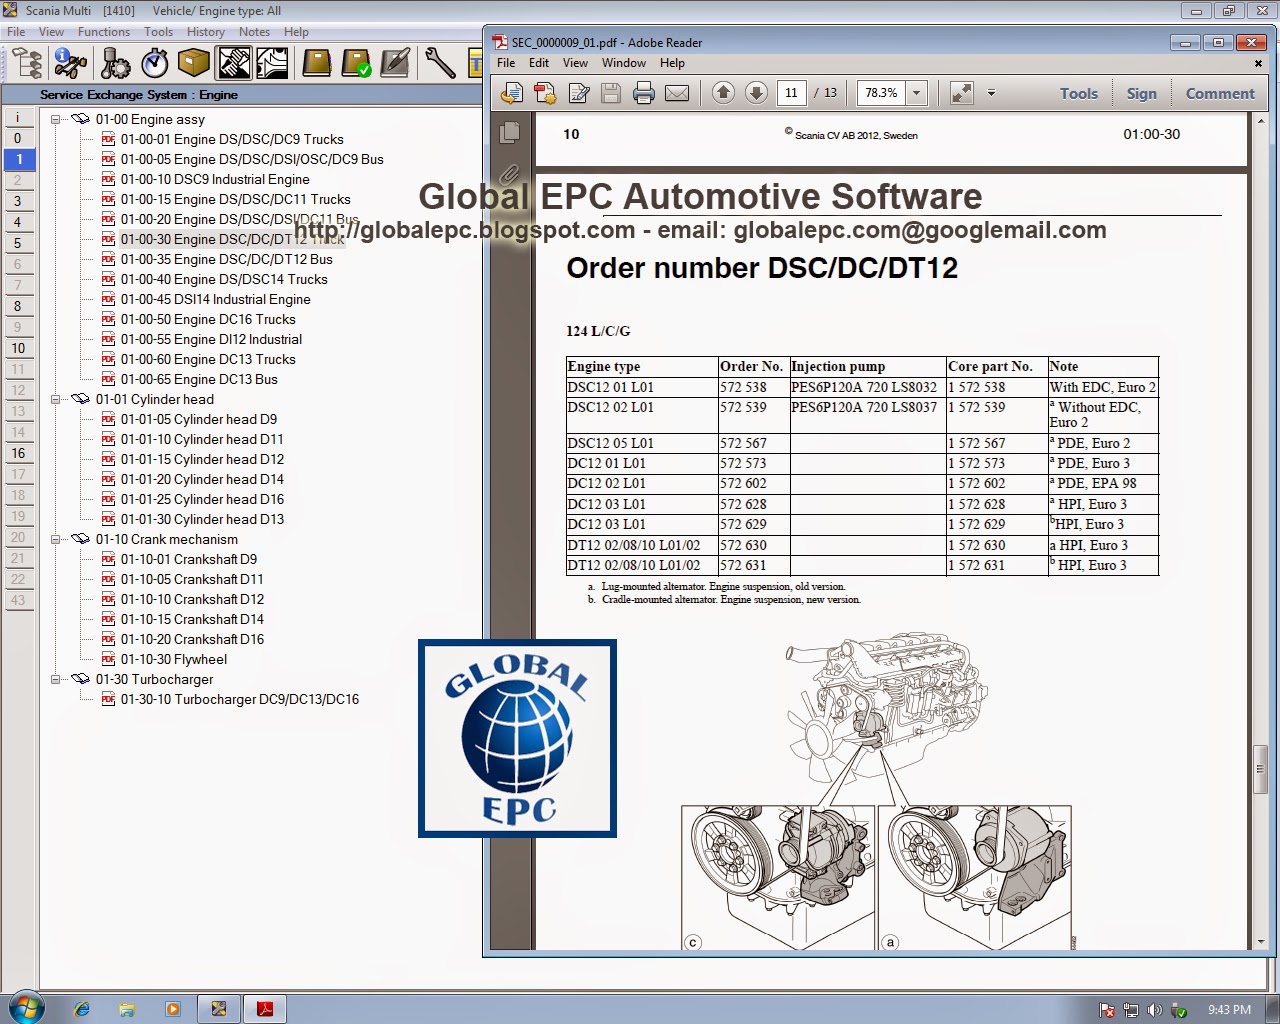Open the Comment pane in Adobe Reader
Screen dimensions: 1280x1024
(x=1220, y=93)
